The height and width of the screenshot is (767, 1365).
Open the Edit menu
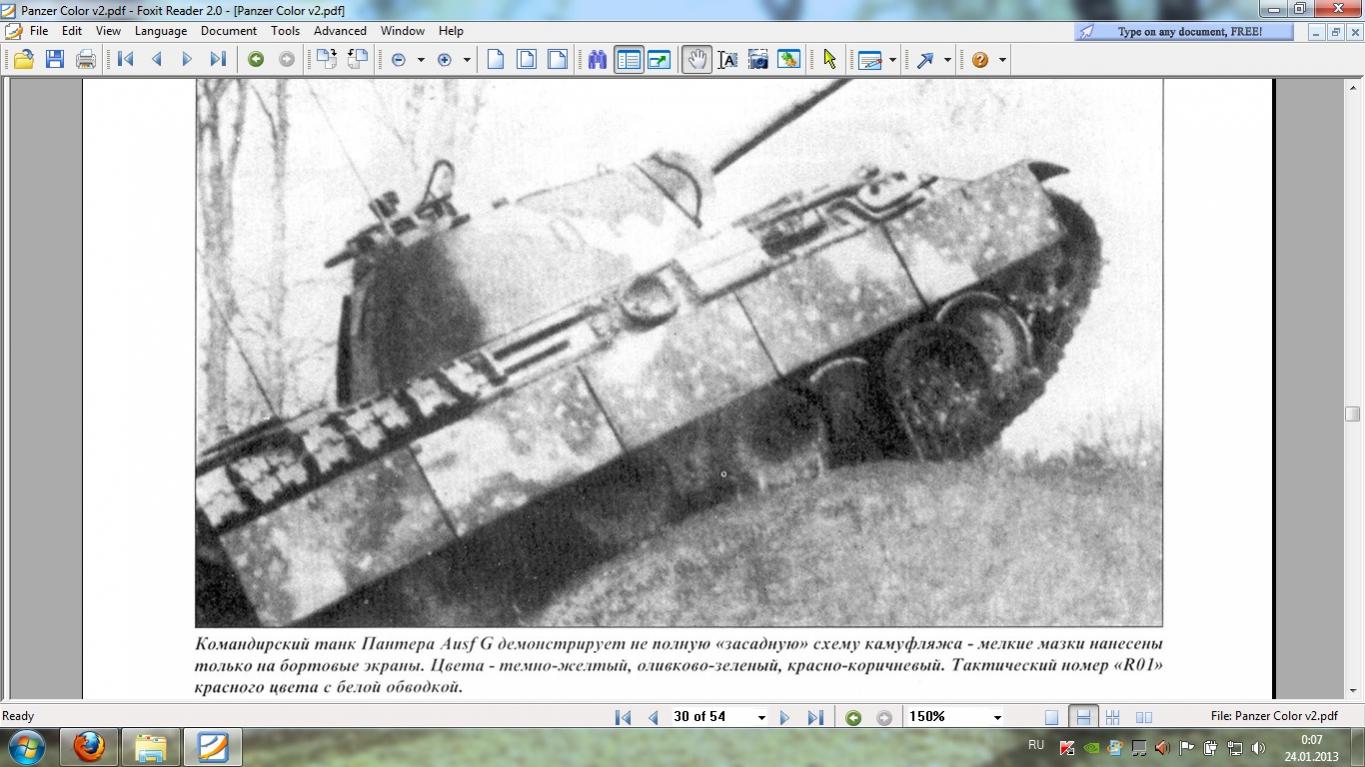(72, 31)
